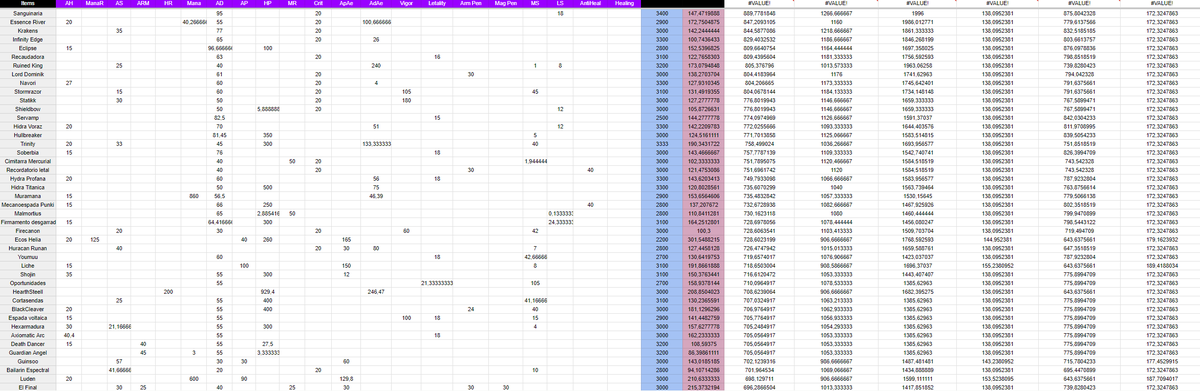1200x391 pixels.
Task: Select the Krakens item cell
Action: pos(28,30)
